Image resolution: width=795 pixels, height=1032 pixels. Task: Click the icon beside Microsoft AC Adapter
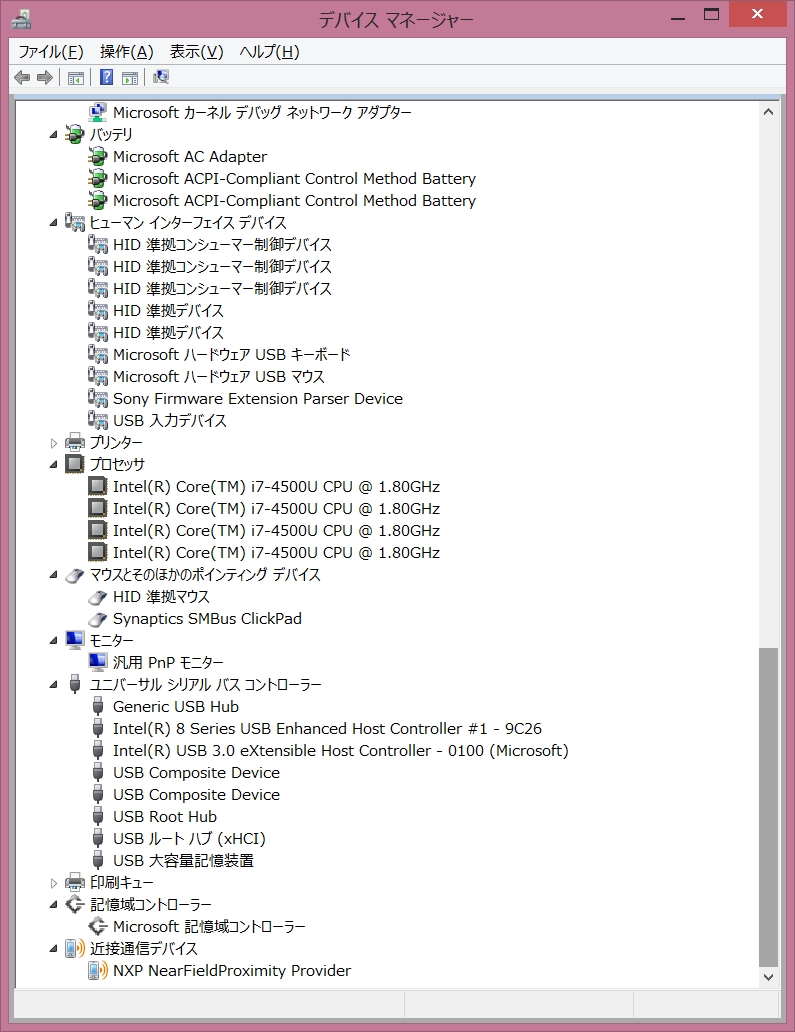click(x=97, y=157)
